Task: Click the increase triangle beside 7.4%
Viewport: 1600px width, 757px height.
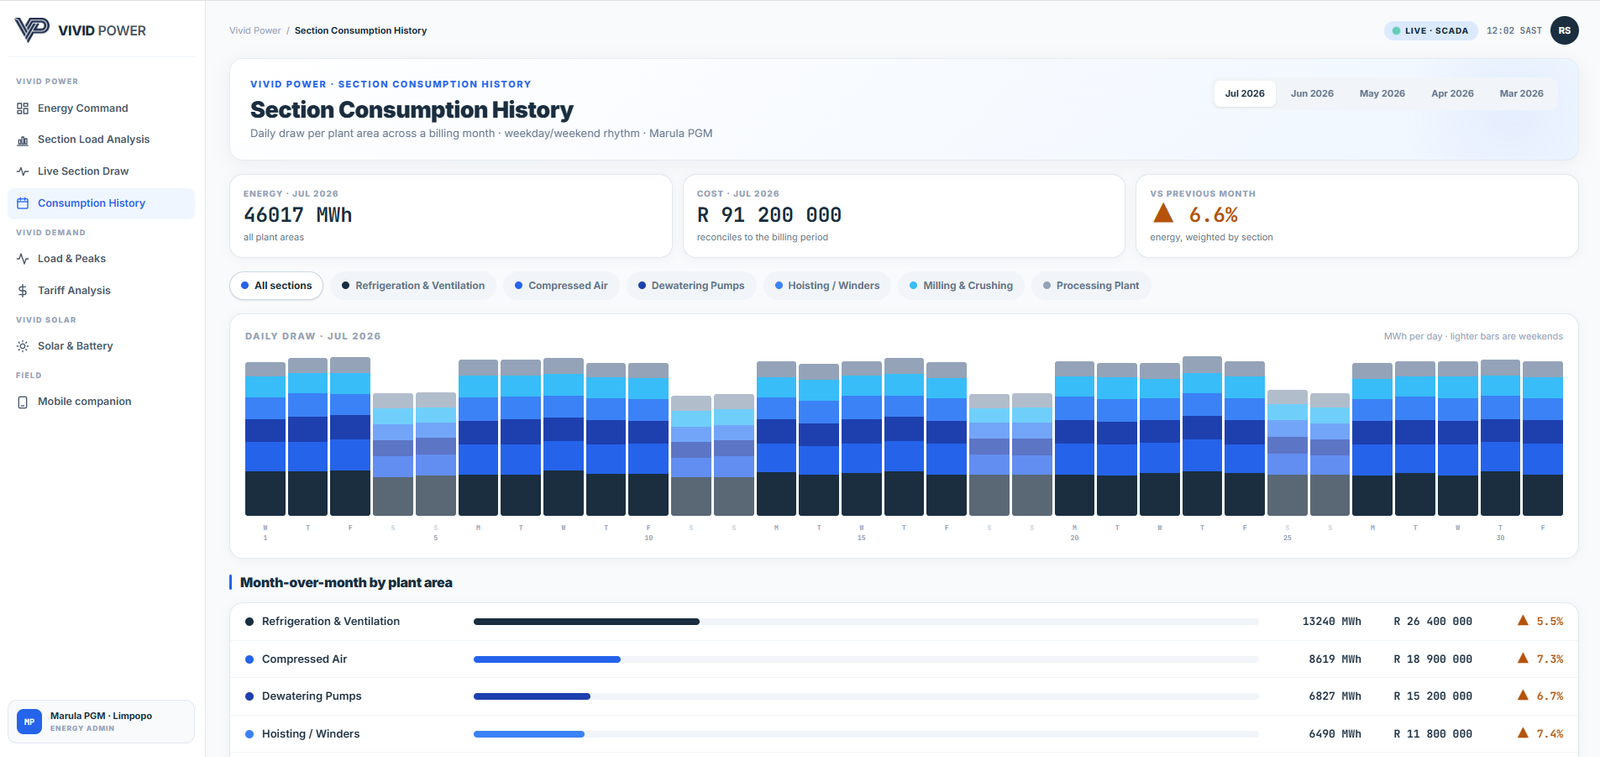Action: pyautogui.click(x=1523, y=733)
